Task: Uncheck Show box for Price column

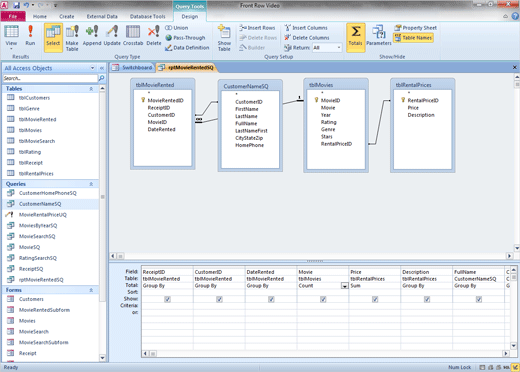Action: [x=375, y=299]
